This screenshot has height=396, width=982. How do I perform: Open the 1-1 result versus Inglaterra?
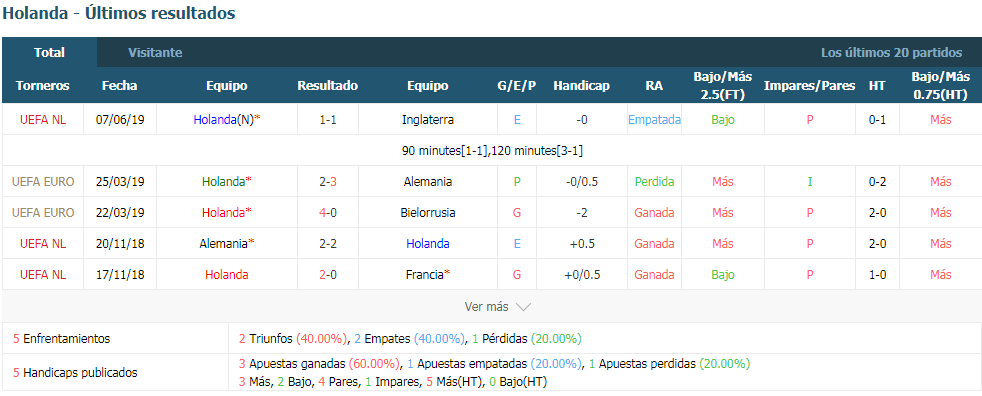[x=328, y=120]
